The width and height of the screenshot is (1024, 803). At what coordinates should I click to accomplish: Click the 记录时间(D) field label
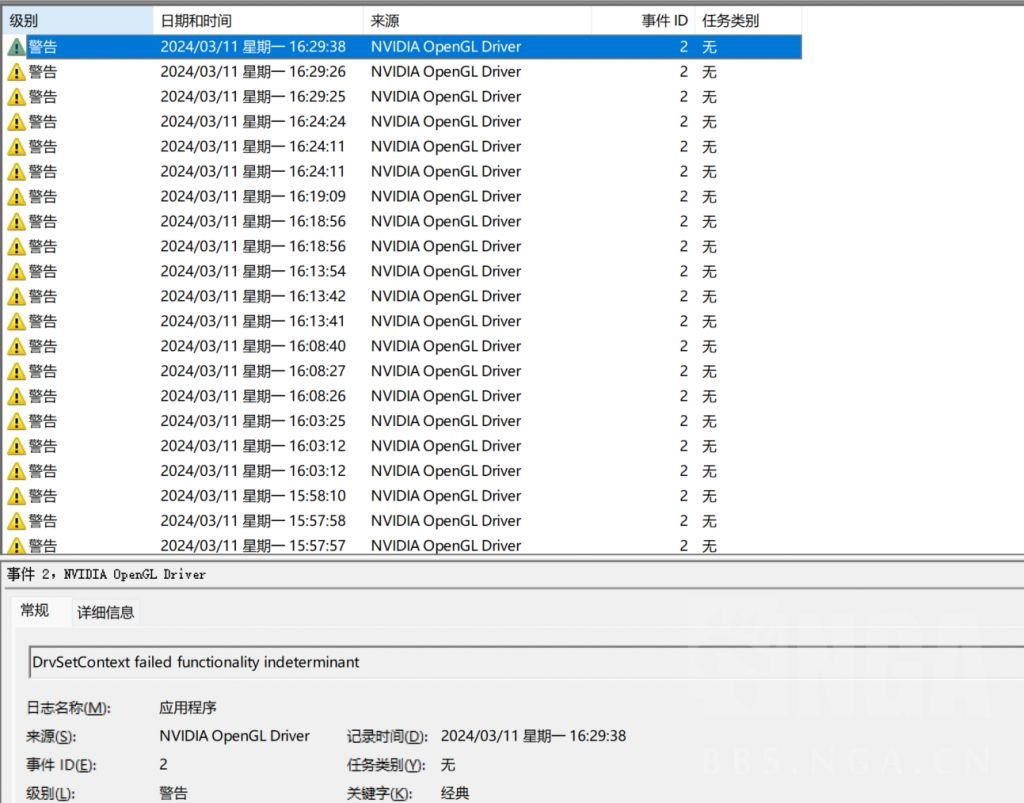(x=387, y=736)
